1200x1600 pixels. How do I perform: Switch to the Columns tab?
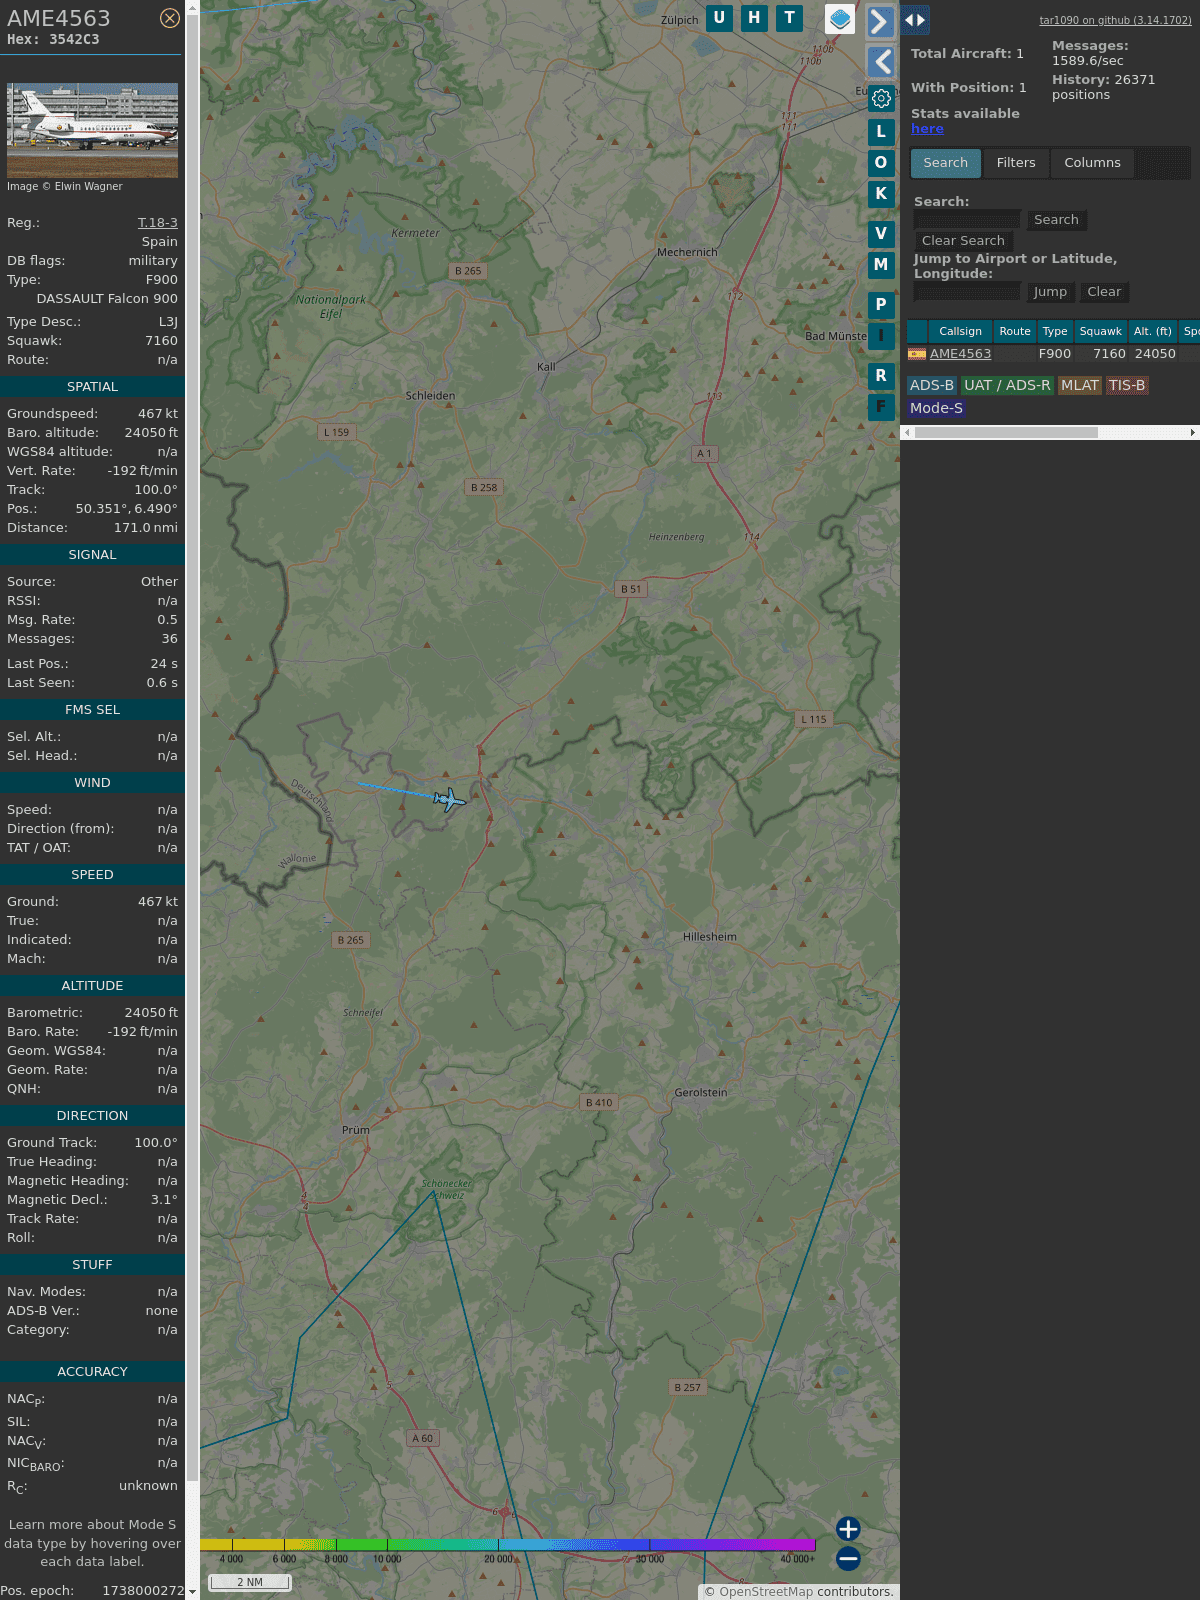[1092, 163]
